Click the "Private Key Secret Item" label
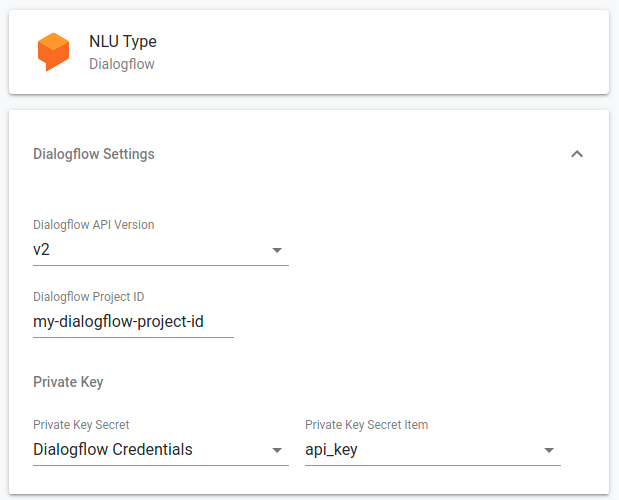619x500 pixels. click(x=366, y=425)
